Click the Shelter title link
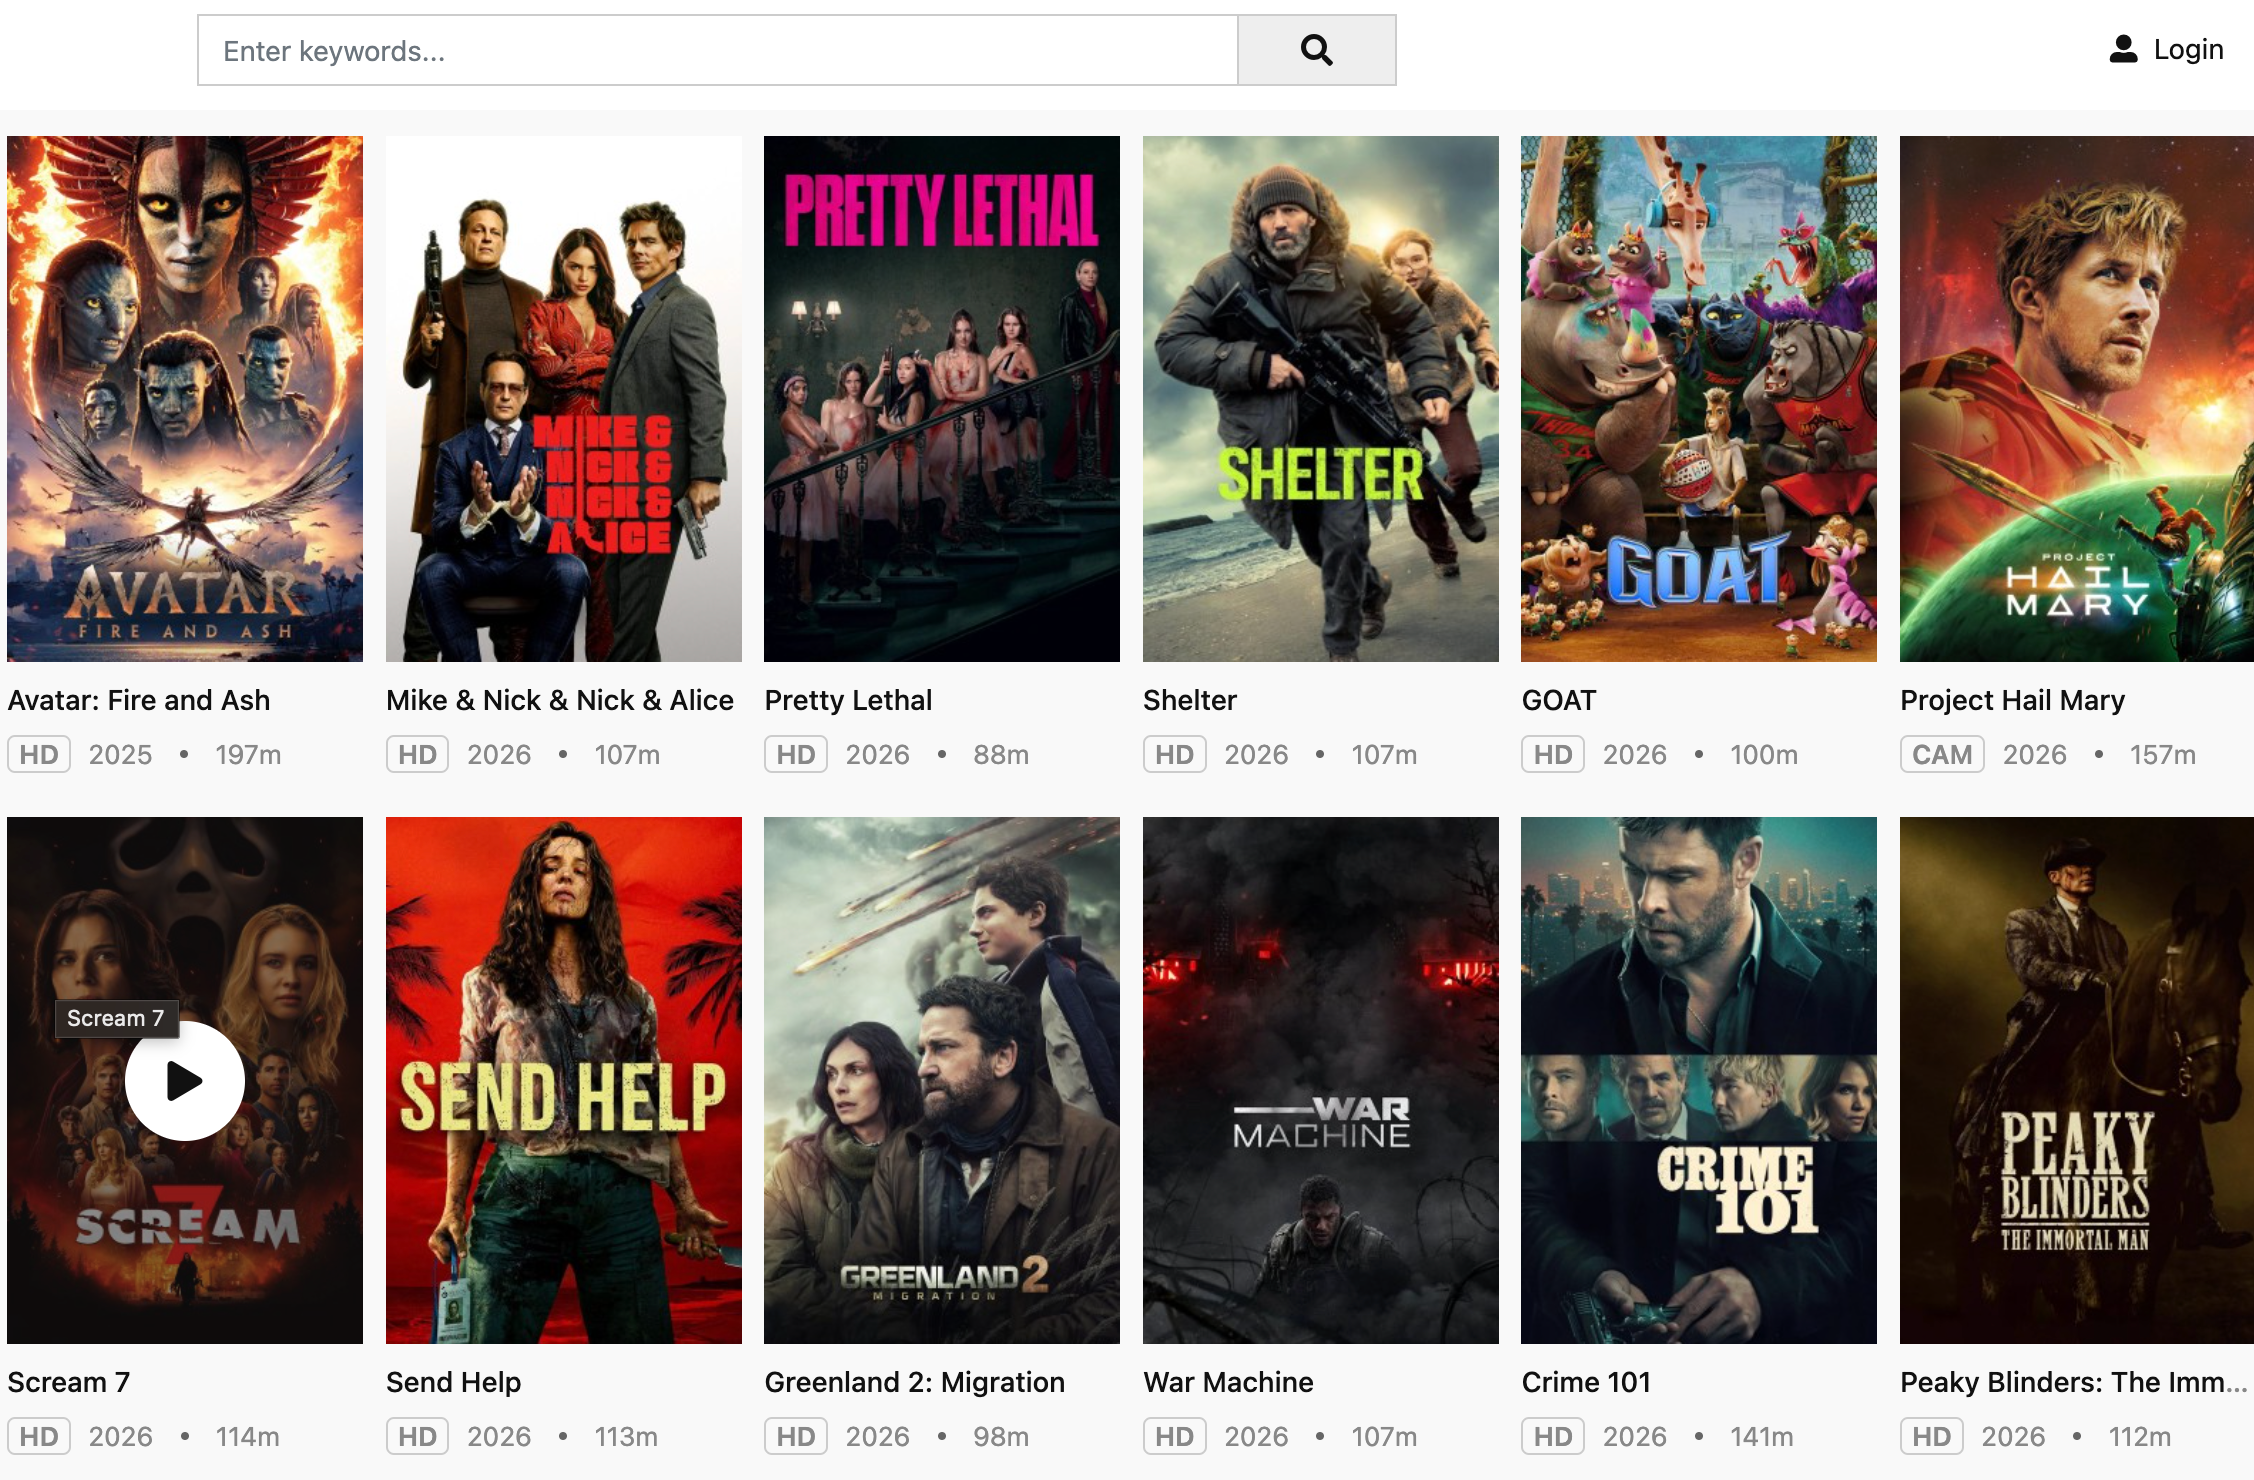This screenshot has width=2254, height=1480. (x=1190, y=700)
